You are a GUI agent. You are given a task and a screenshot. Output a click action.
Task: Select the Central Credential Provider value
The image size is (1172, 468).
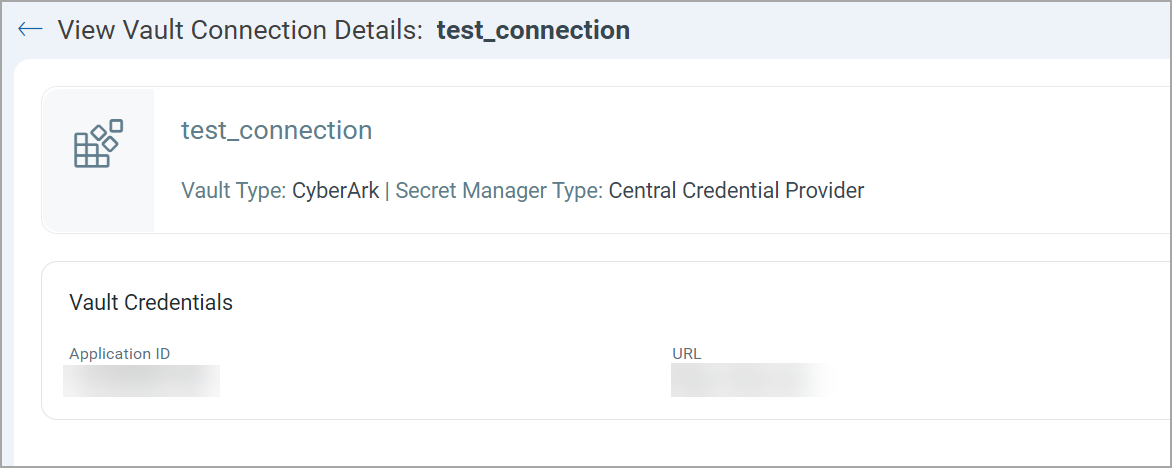736,190
